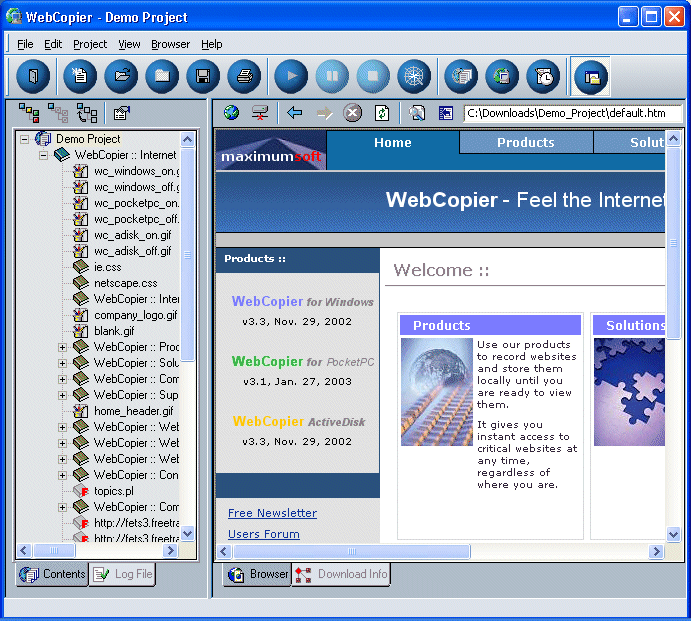Click the blue panel icon beside address field
The image size is (691, 621).
coord(446,113)
